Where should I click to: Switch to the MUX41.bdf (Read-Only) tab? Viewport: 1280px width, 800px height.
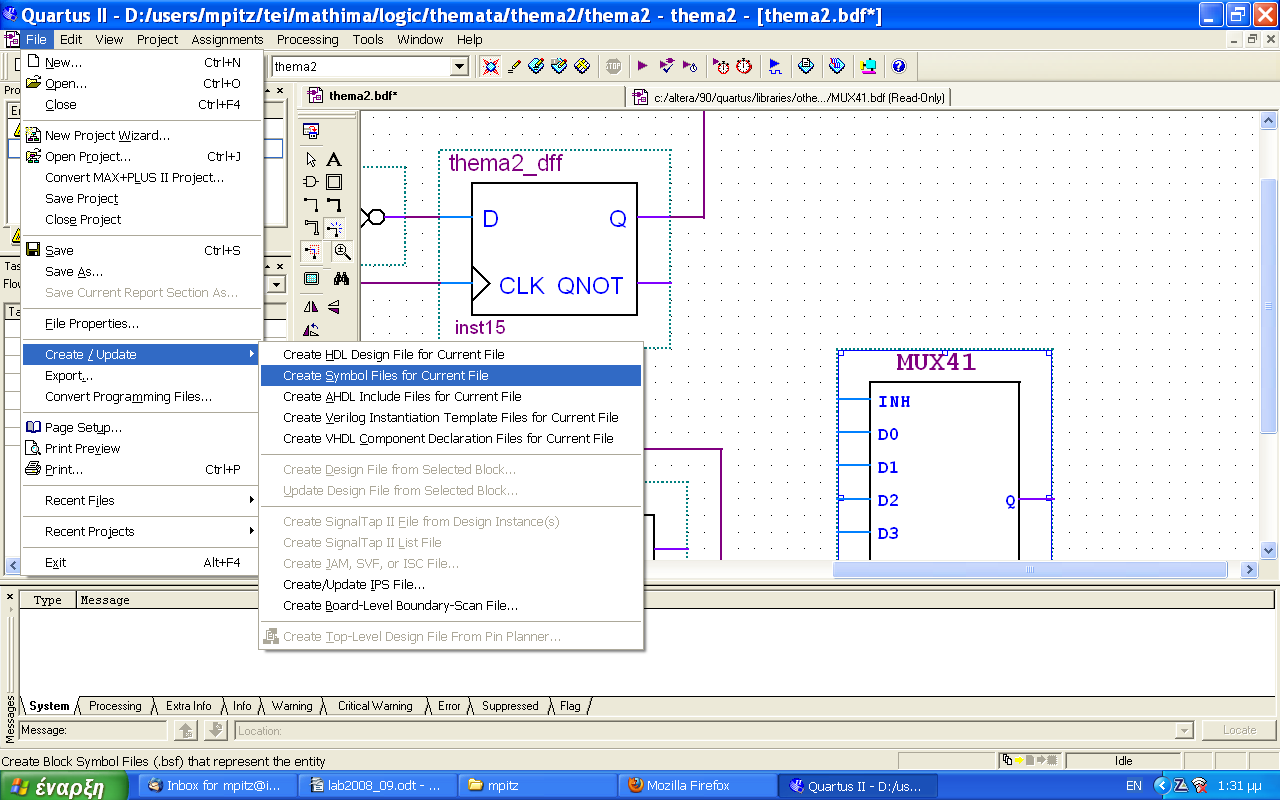[x=790, y=97]
